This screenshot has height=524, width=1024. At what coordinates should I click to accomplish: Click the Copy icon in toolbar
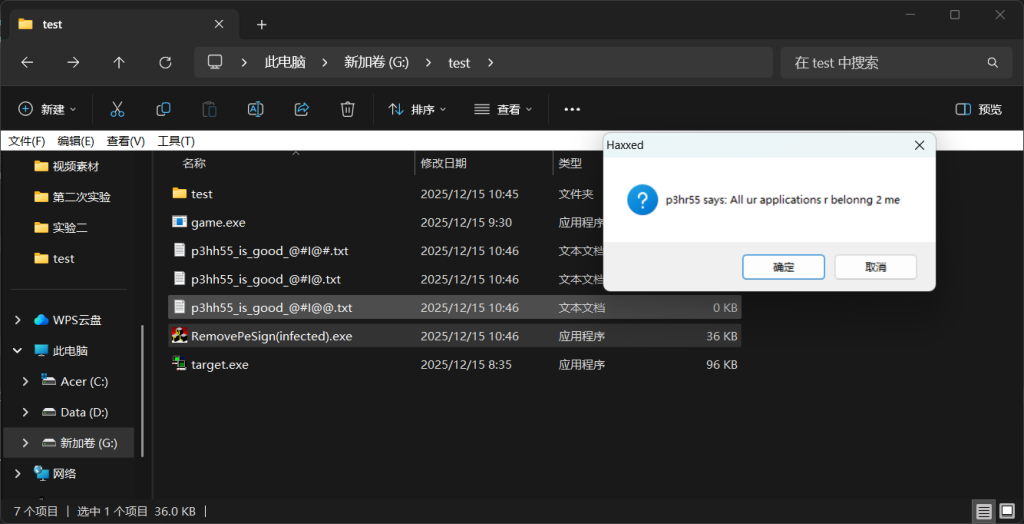(x=163, y=109)
